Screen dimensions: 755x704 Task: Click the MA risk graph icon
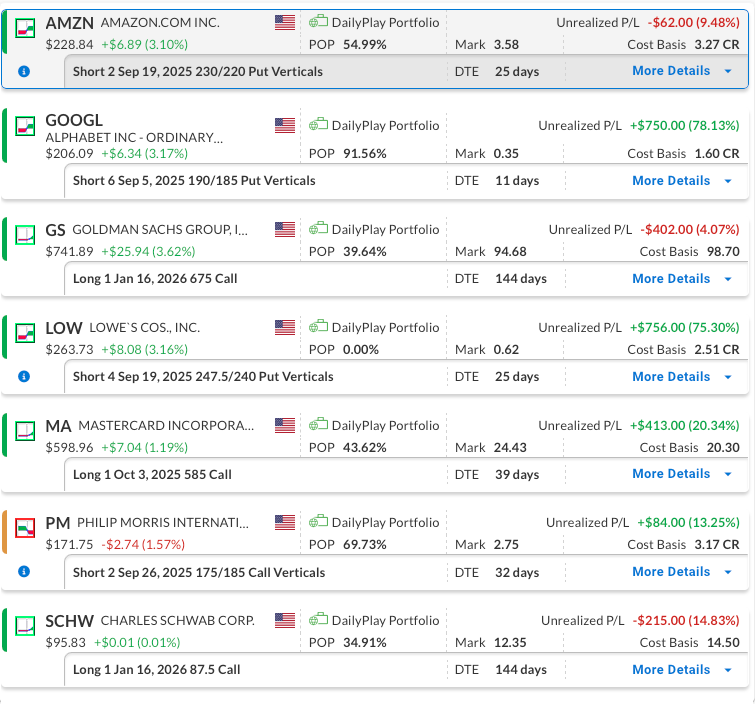(25, 431)
